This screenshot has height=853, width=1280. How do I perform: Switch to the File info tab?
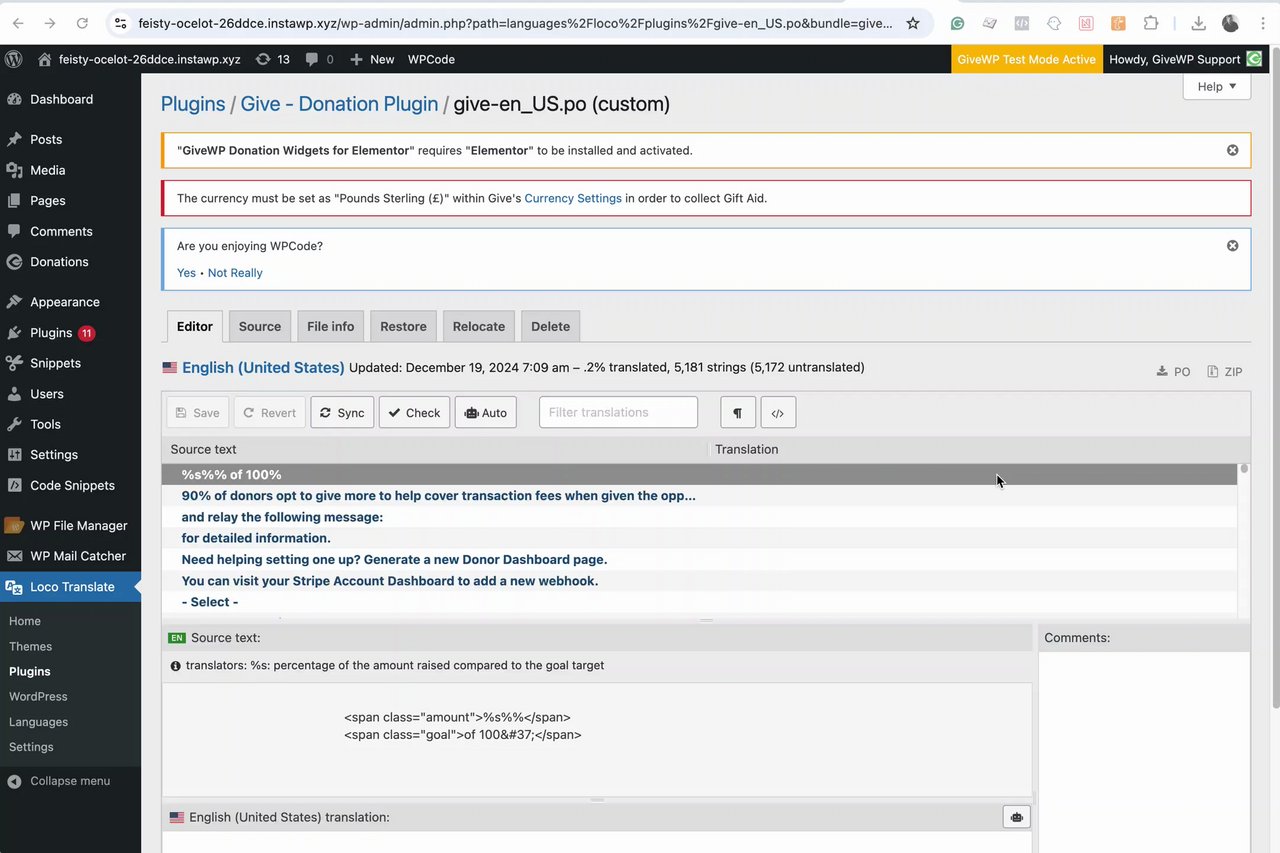pyautogui.click(x=330, y=326)
